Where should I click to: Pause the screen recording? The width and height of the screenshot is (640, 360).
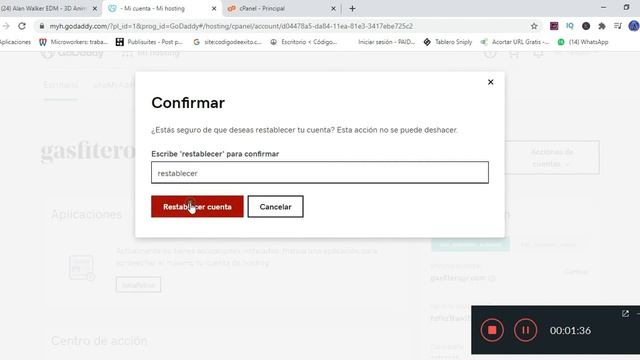[x=525, y=330]
